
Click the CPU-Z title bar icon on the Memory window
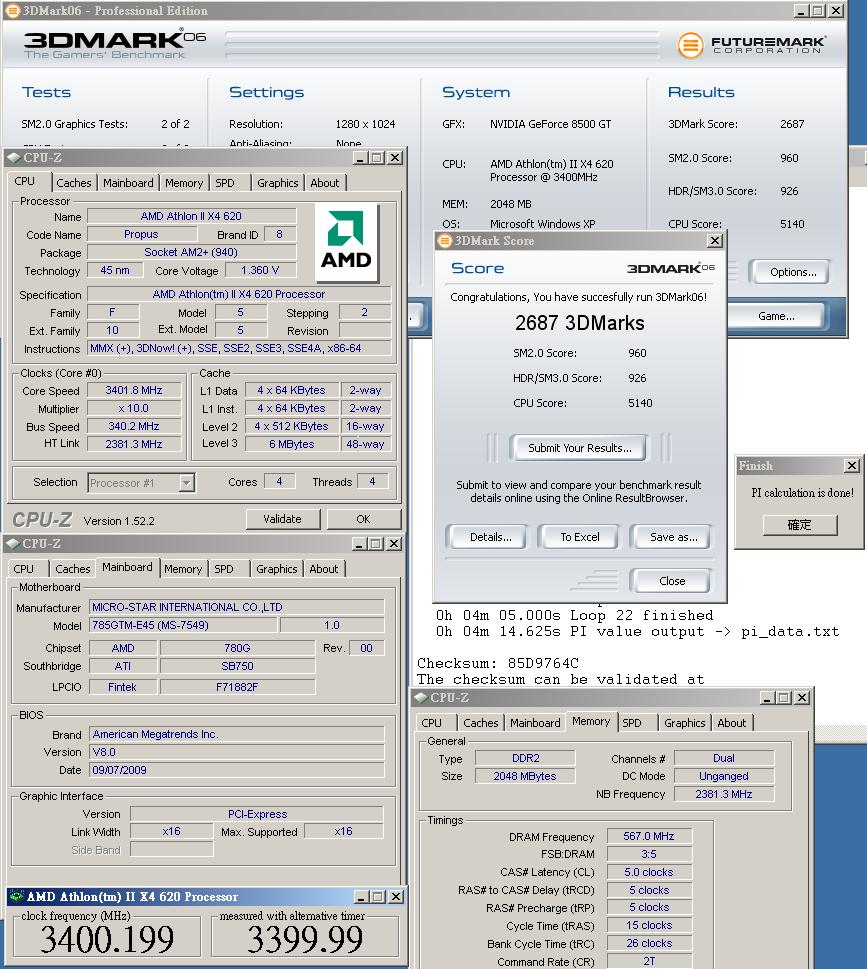(421, 698)
